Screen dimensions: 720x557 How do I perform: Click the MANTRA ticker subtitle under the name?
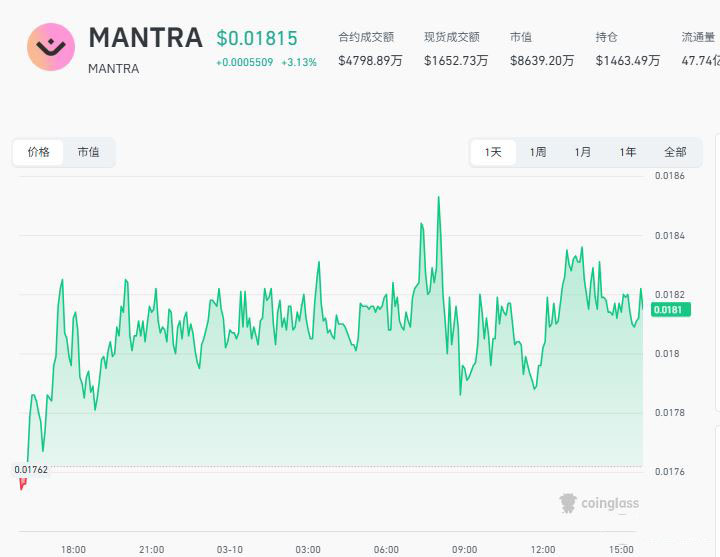click(x=113, y=69)
